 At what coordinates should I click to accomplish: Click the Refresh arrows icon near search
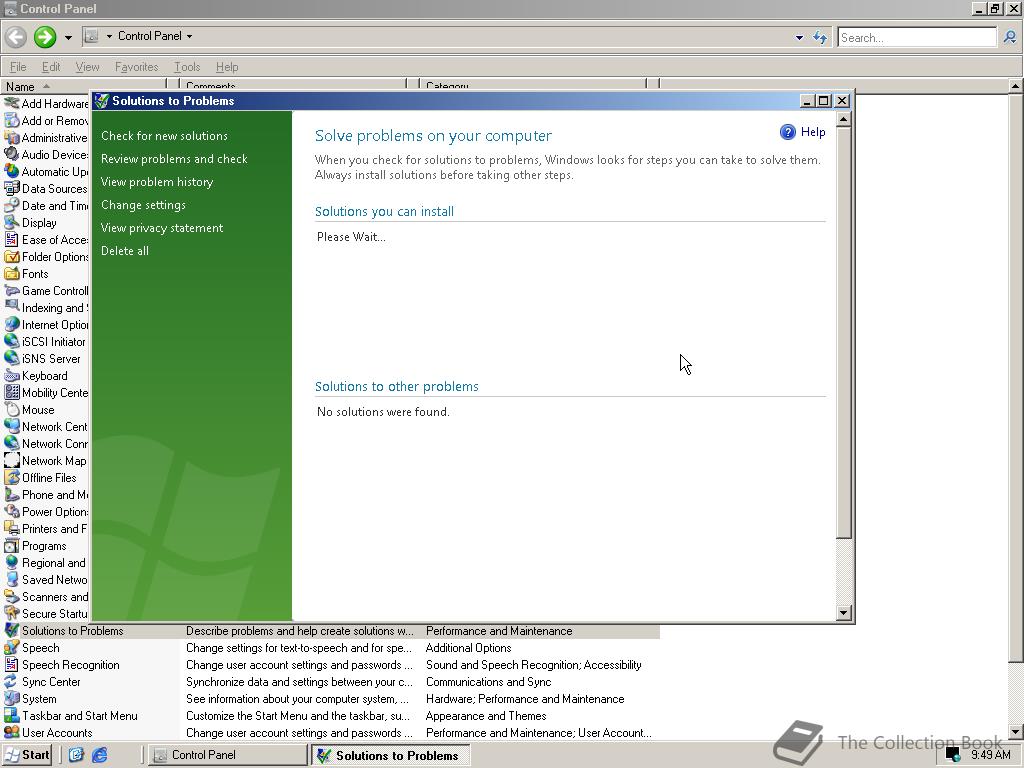coord(820,37)
